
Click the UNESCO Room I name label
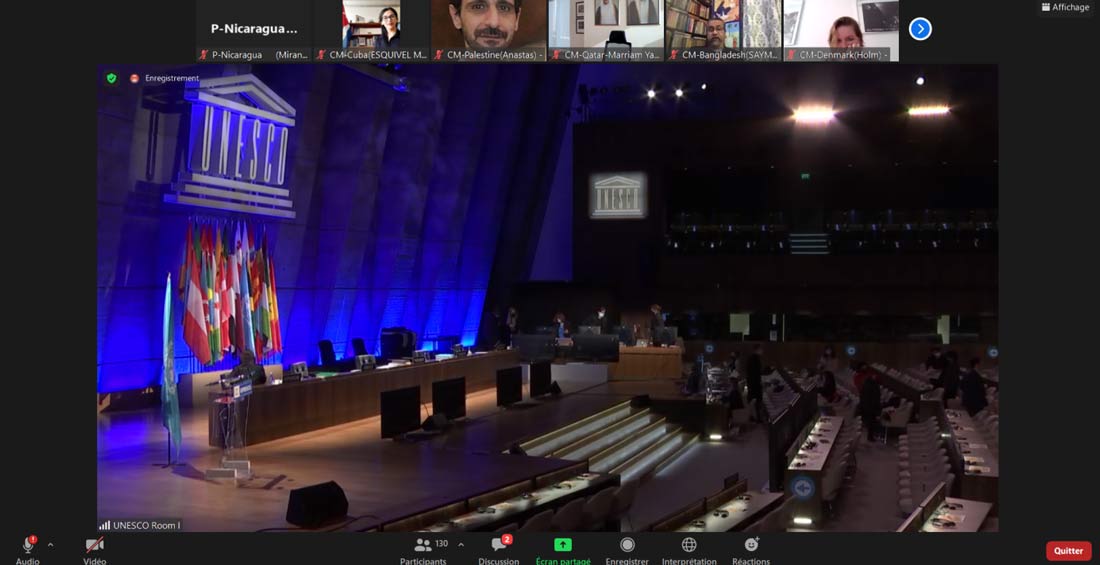coord(147,525)
